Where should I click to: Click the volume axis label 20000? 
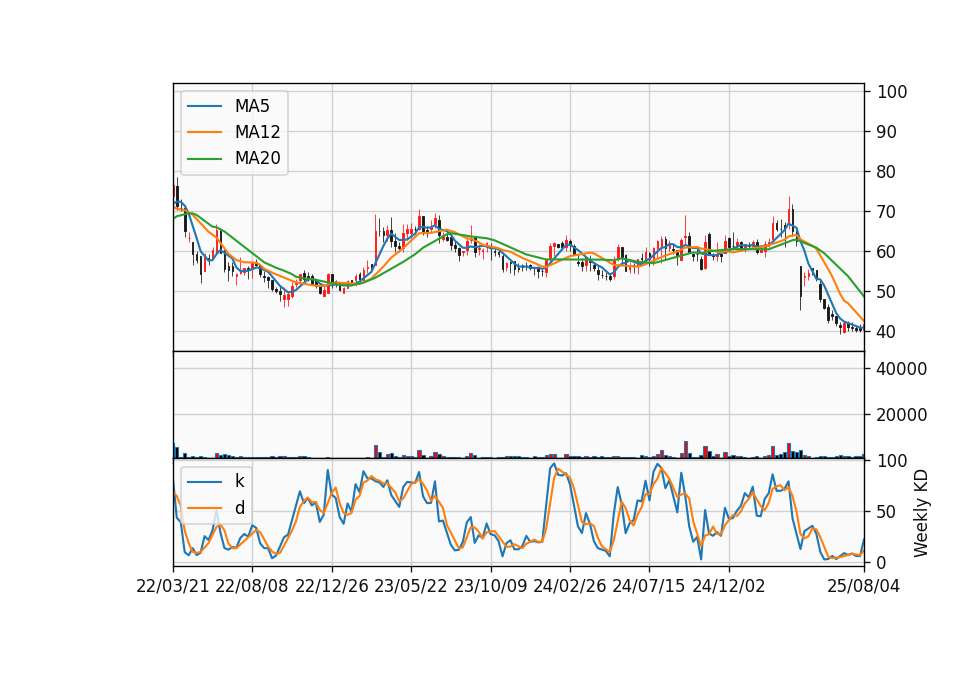(902, 415)
